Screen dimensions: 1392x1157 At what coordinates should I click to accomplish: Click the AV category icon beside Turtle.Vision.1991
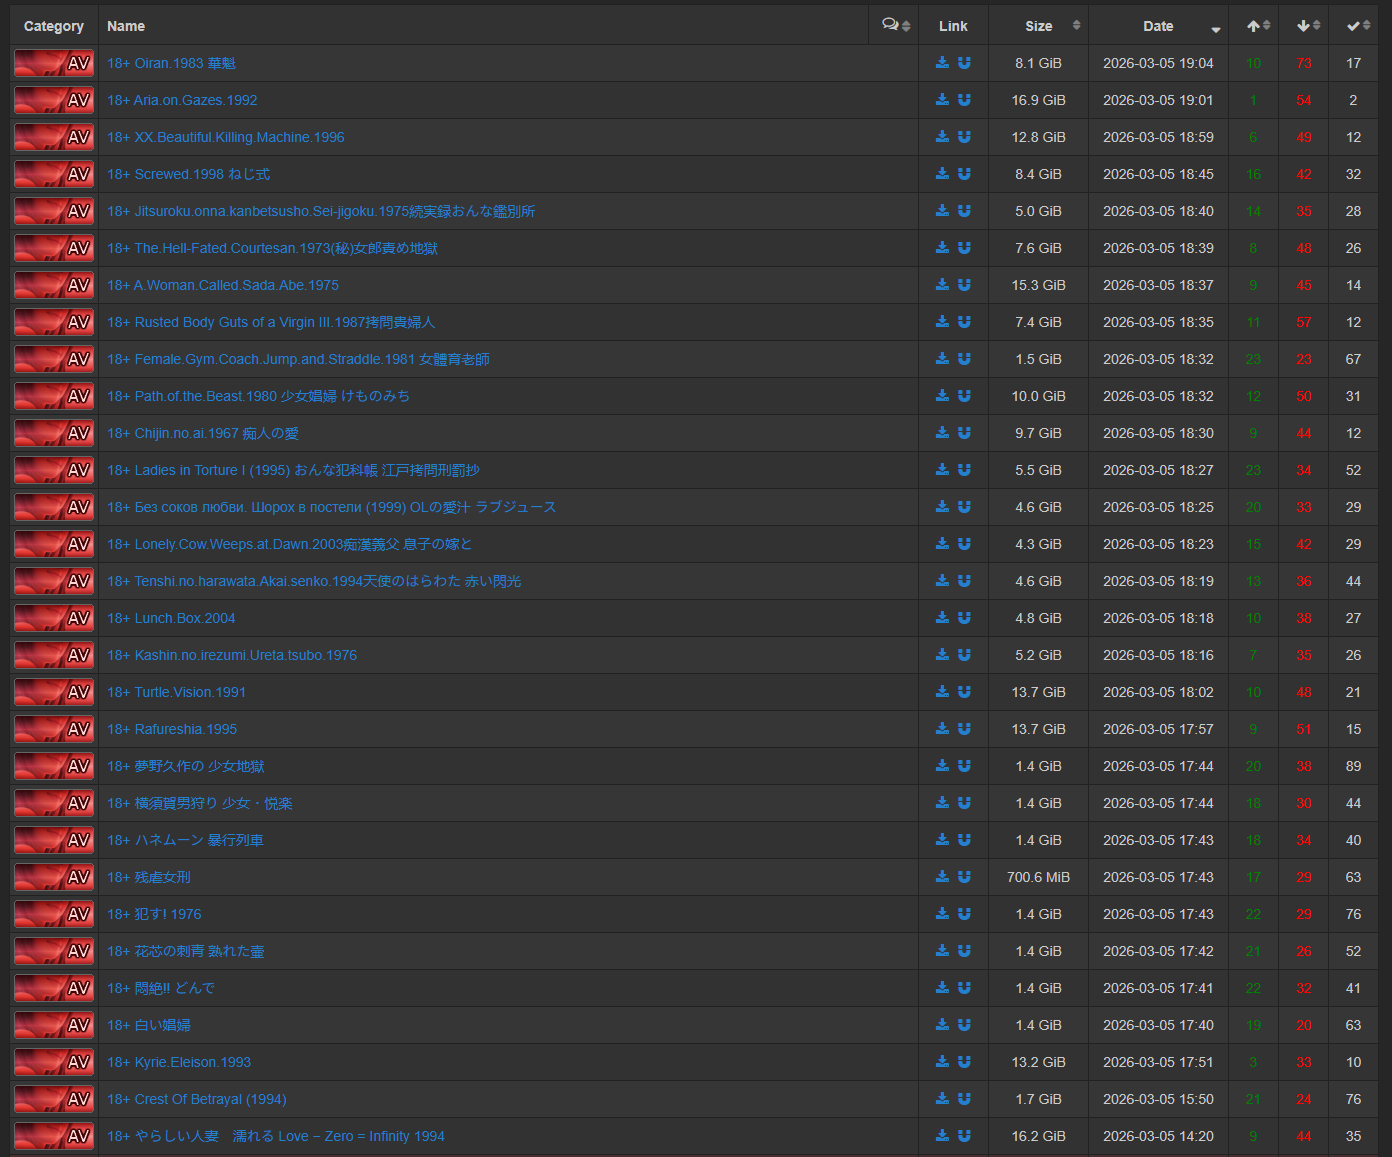[x=54, y=692]
